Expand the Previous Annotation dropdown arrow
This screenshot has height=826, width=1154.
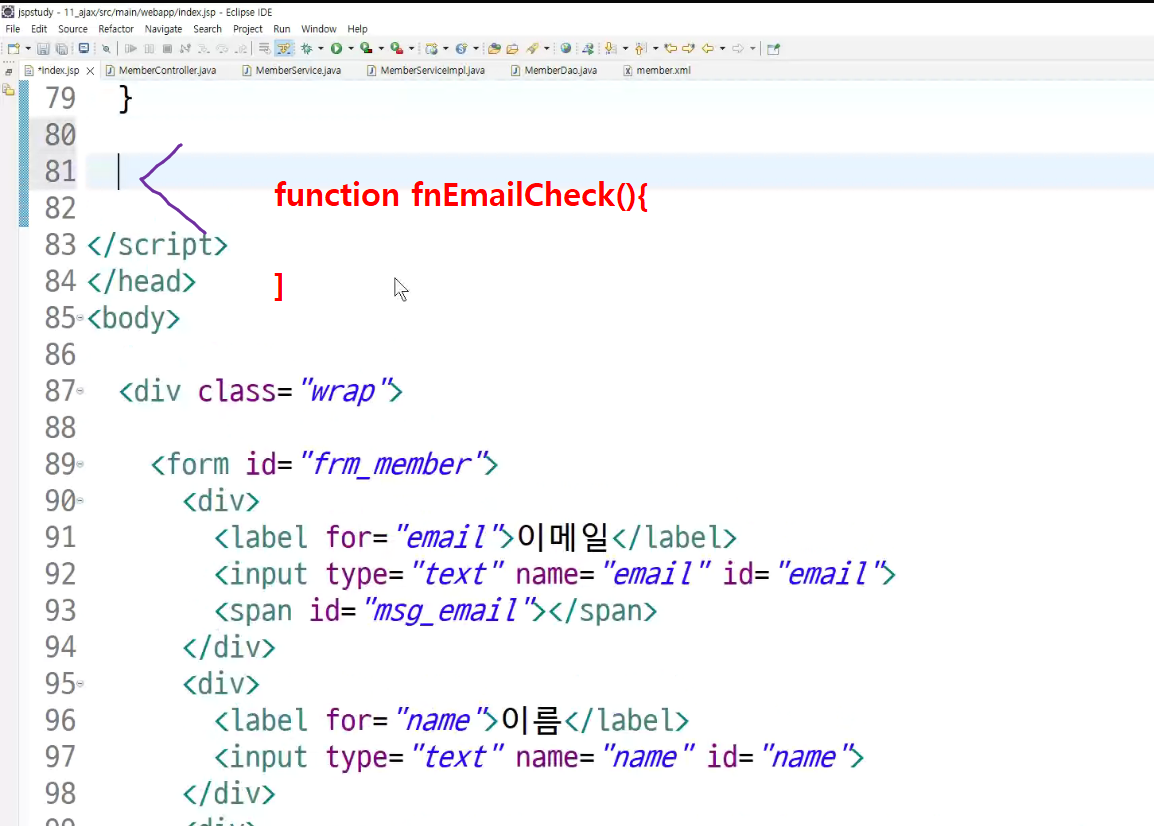coord(655,49)
